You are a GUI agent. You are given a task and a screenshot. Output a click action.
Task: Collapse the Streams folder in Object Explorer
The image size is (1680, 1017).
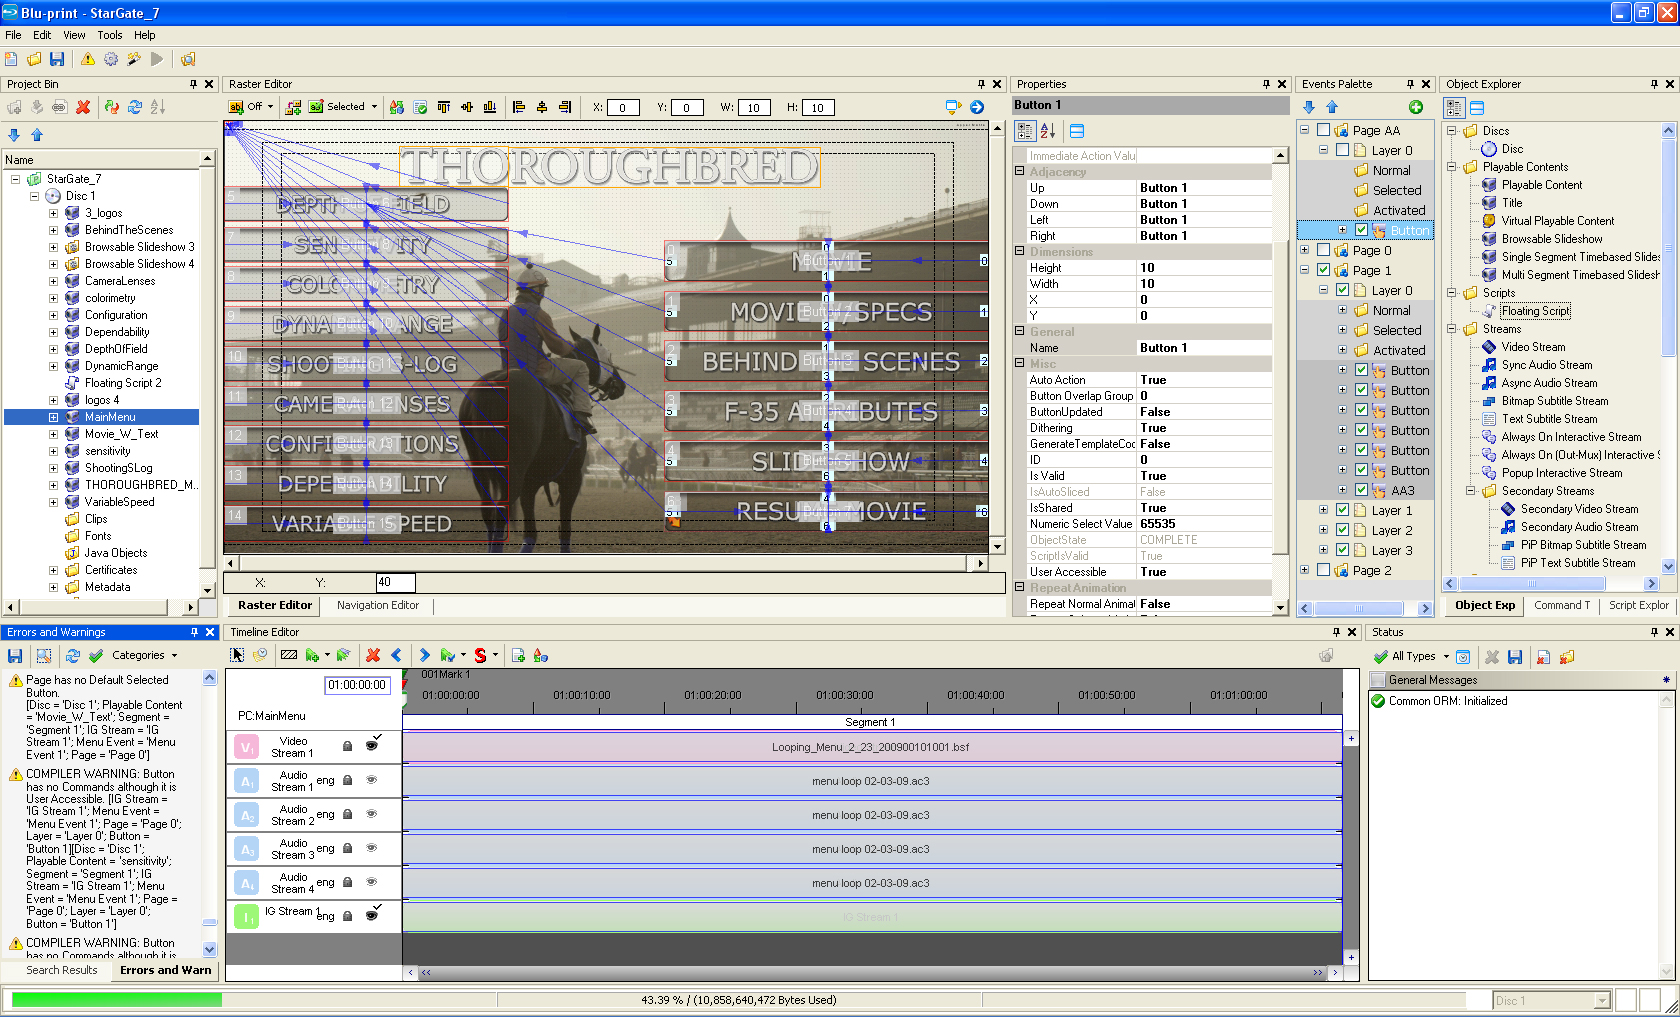point(1452,329)
